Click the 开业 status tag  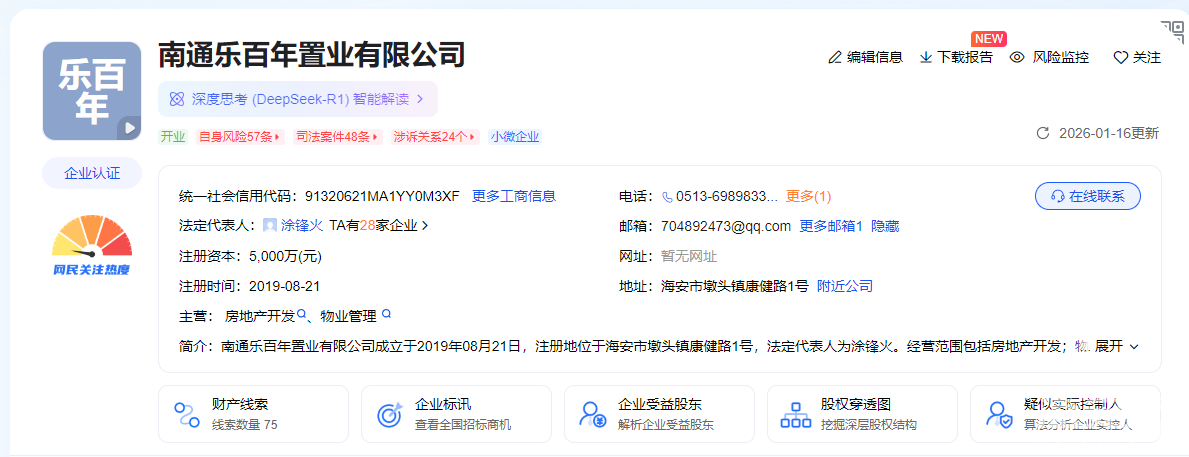pyautogui.click(x=172, y=137)
